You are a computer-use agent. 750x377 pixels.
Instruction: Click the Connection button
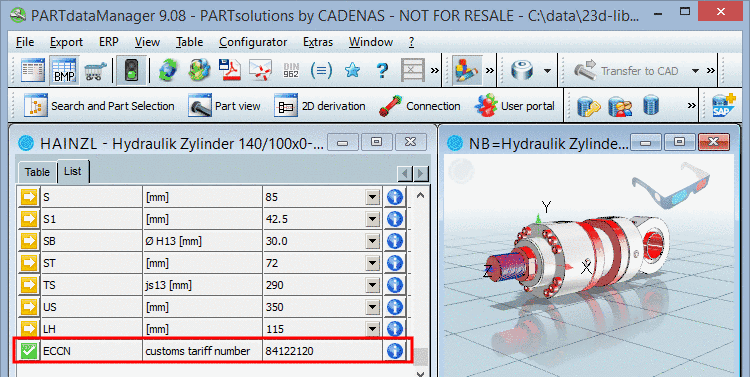[x=419, y=106]
